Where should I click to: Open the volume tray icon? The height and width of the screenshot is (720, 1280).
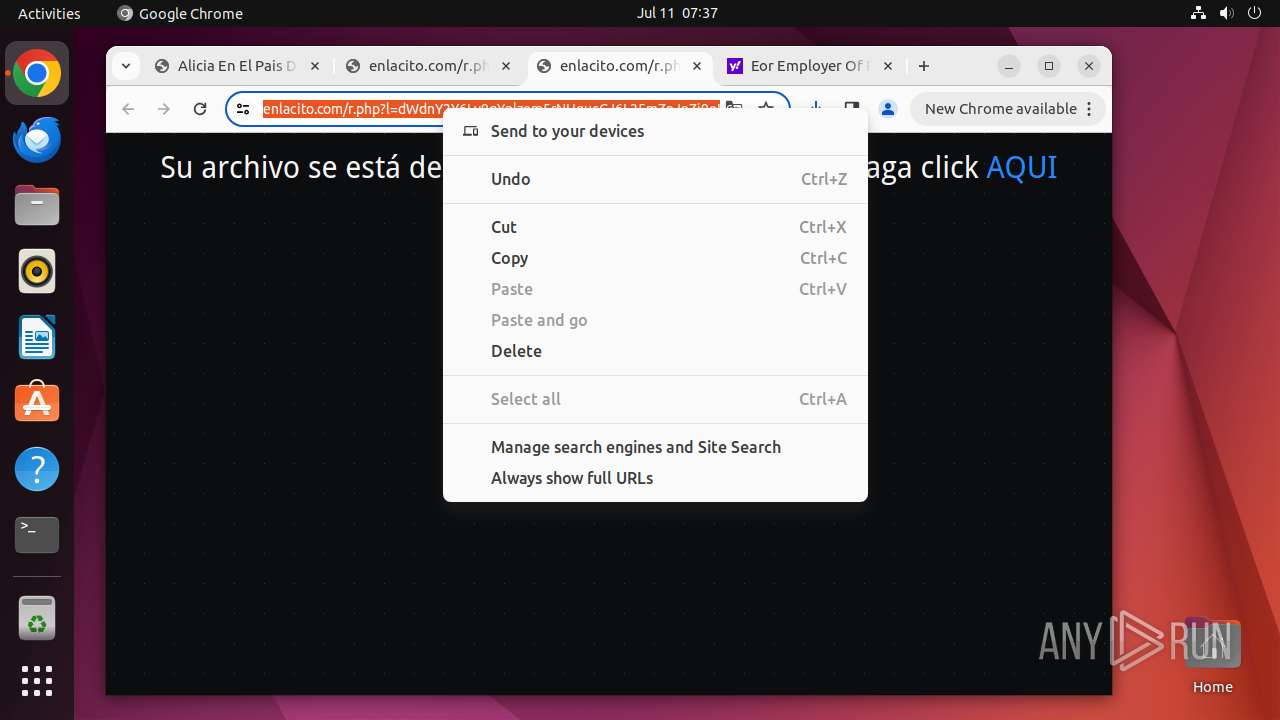(x=1227, y=13)
